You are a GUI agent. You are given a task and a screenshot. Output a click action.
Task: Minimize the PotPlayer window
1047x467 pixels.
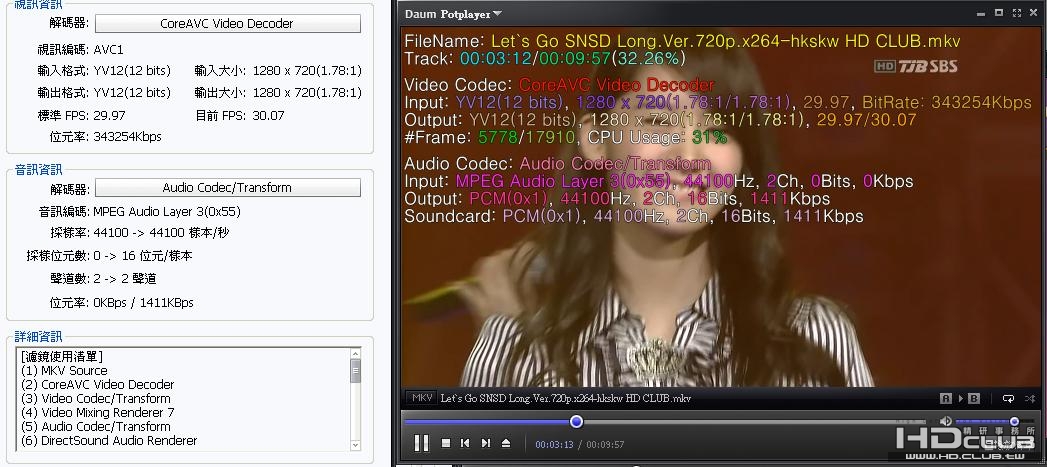981,13
